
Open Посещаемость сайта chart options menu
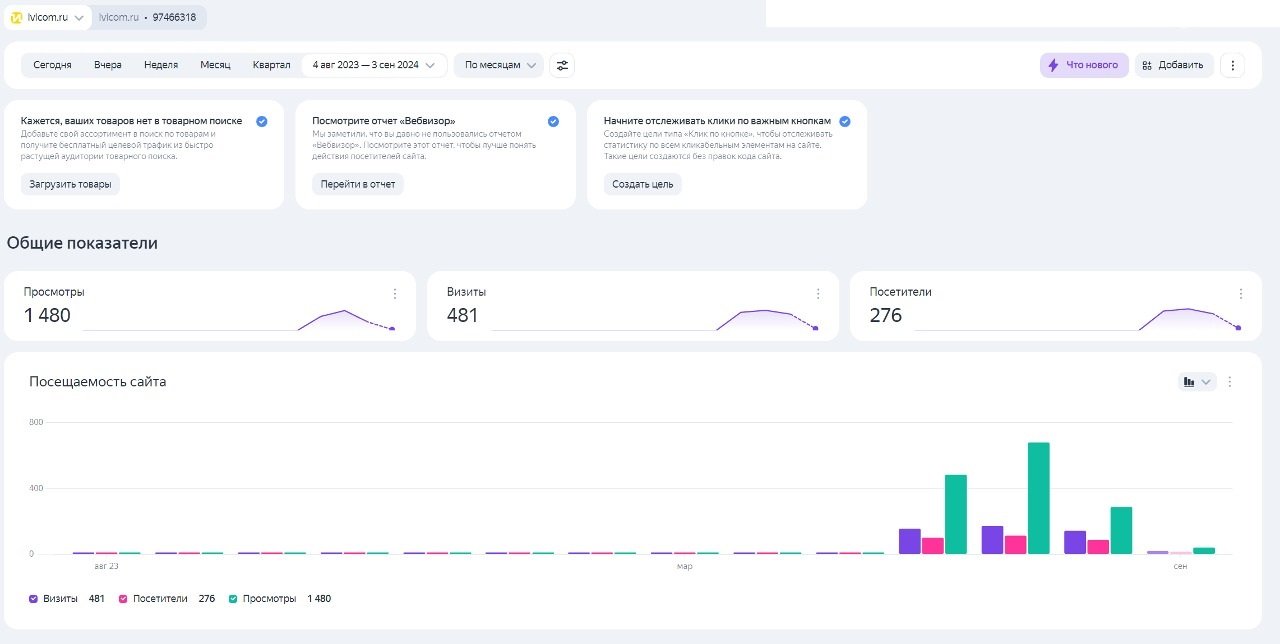(x=1230, y=382)
